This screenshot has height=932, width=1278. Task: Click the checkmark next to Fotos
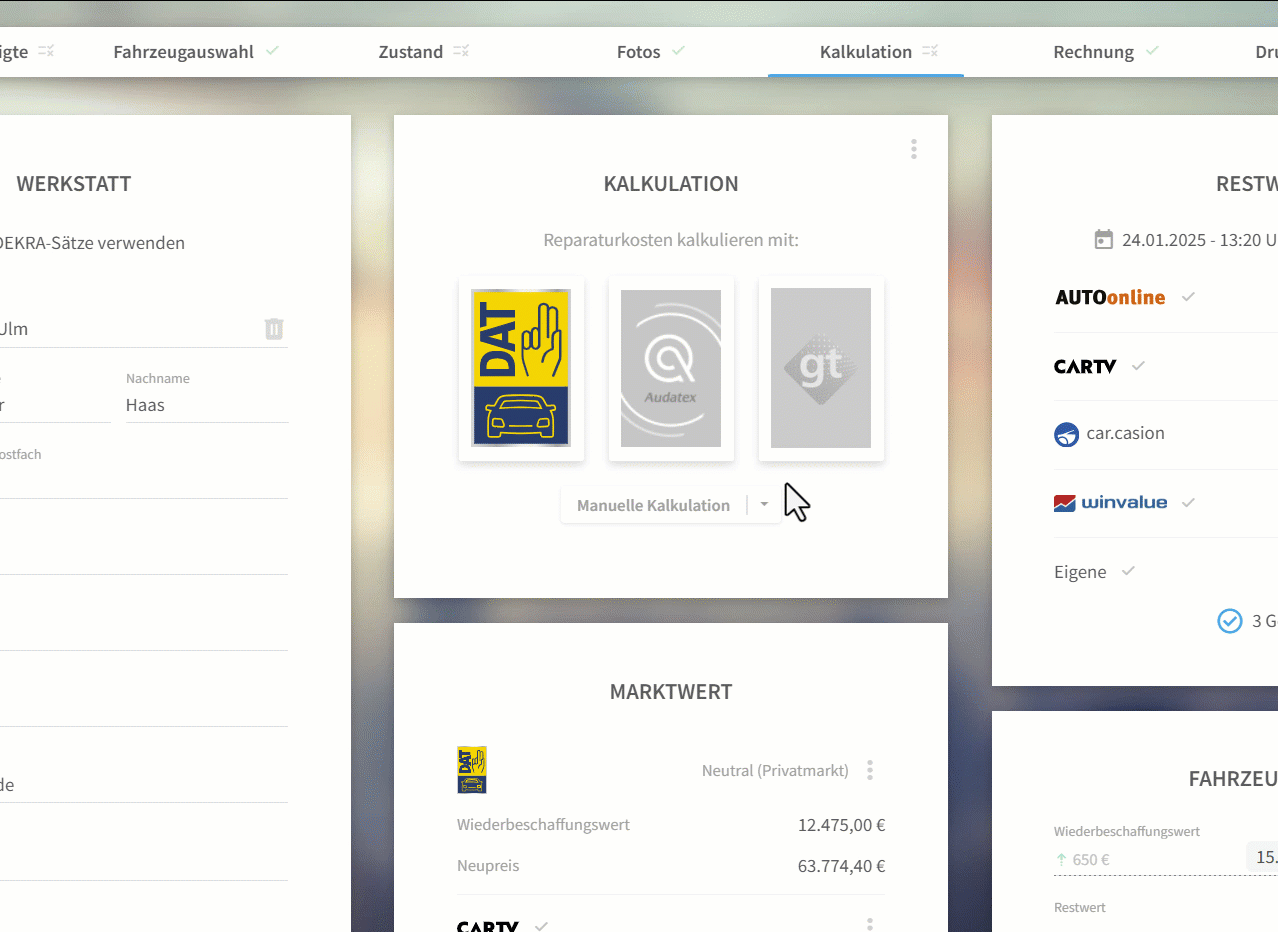[678, 50]
